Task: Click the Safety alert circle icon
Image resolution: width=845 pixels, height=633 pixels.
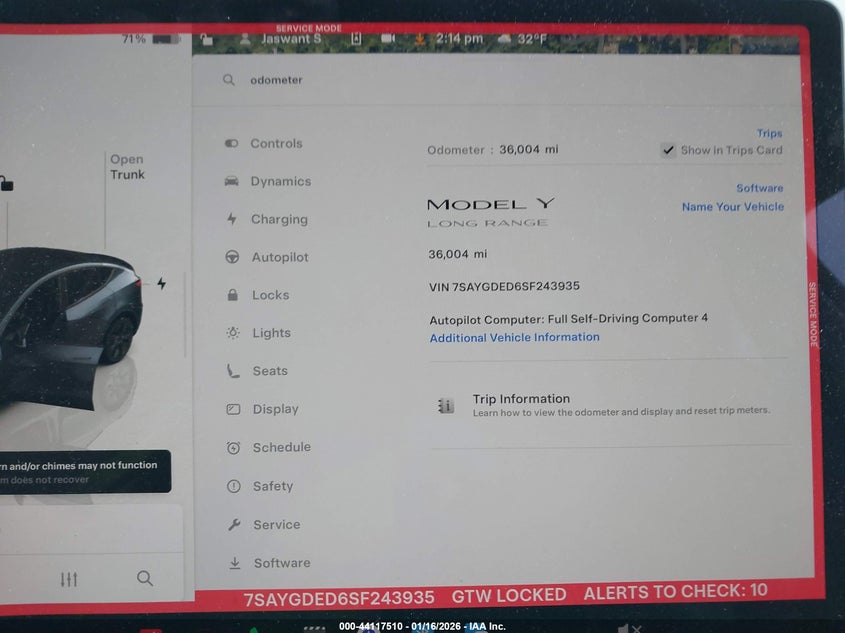Action: 234,486
